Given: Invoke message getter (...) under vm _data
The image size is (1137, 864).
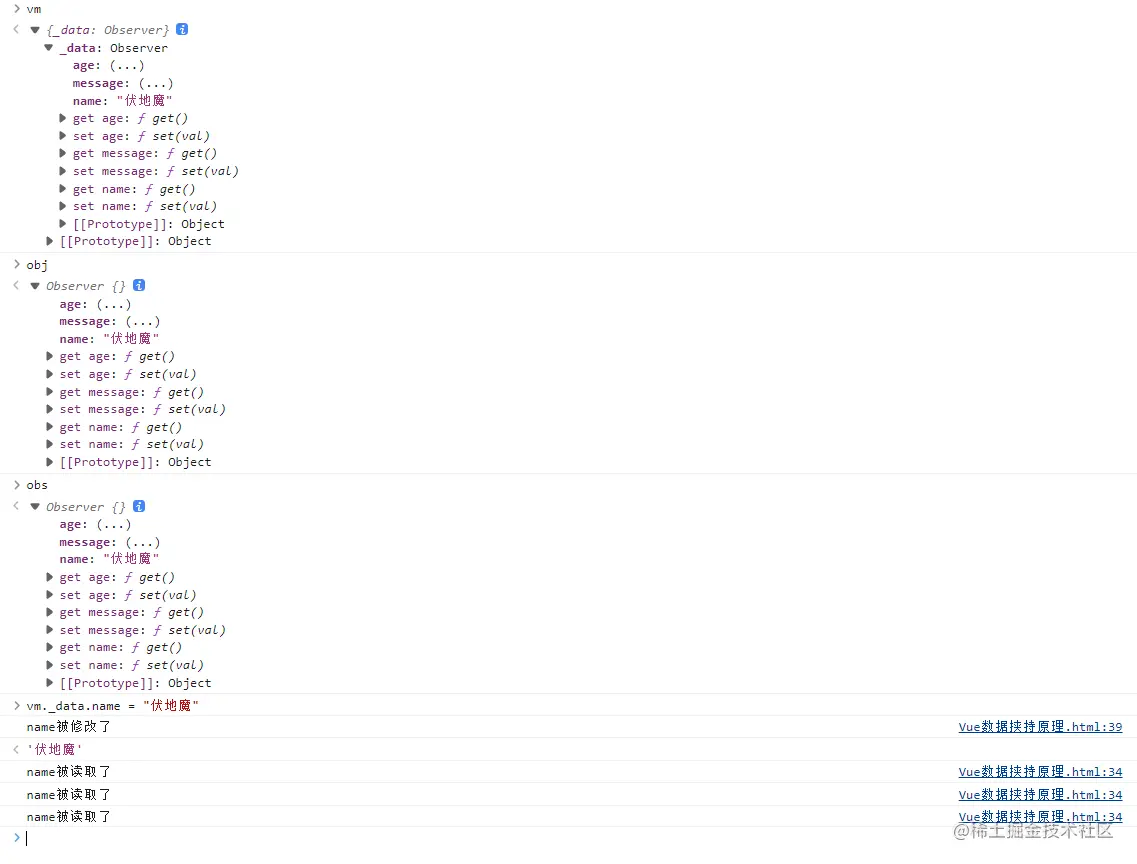Looking at the screenshot, I should pos(156,83).
